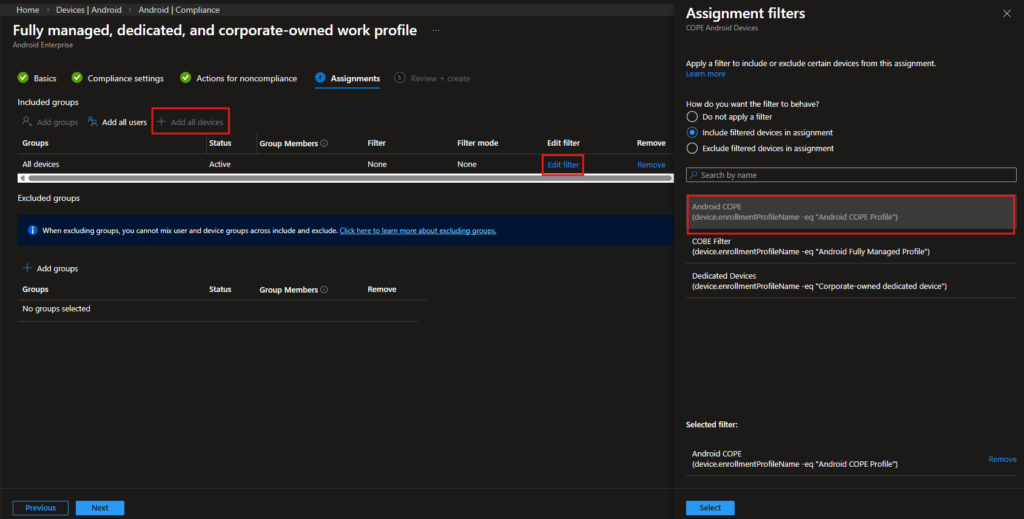Choose Exclude filtered devices in assignment
1024x519 pixels.
pos(691,148)
